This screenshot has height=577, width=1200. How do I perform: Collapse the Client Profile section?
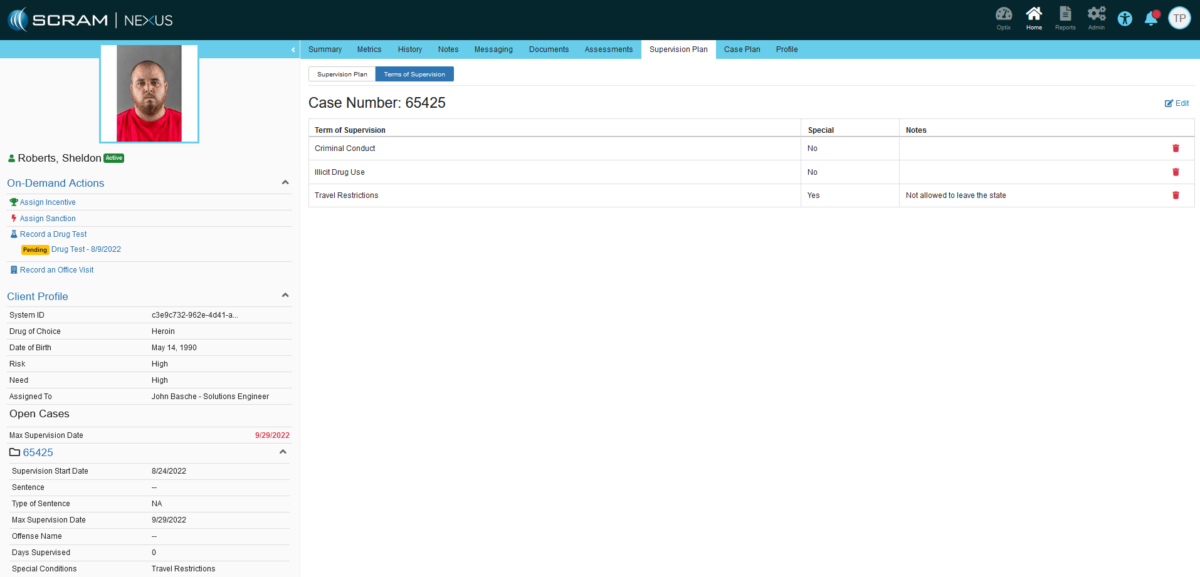click(x=284, y=296)
